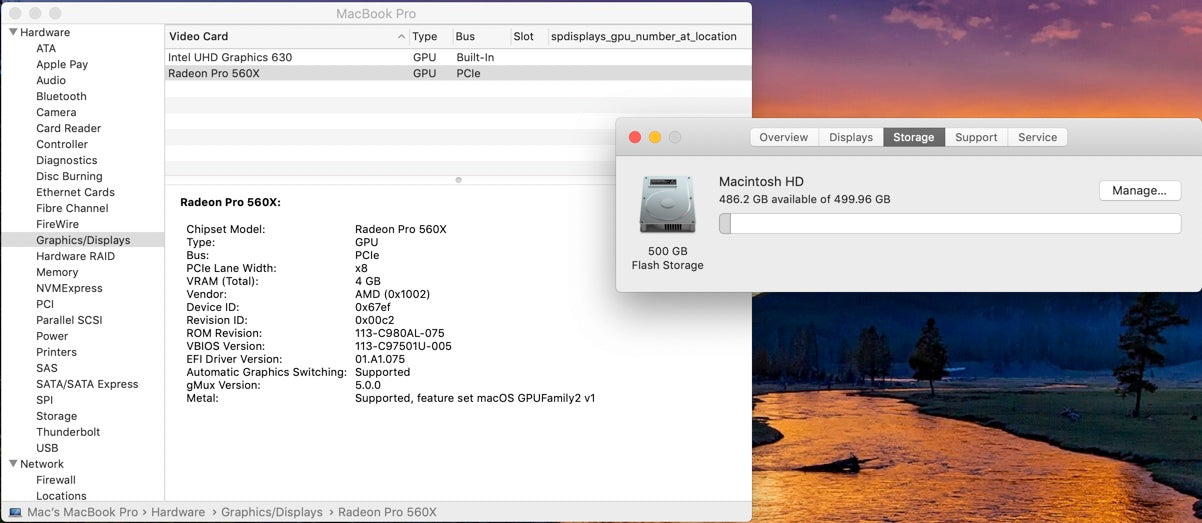The image size is (1202, 523).
Task: Select Memory in the sidebar
Action: (x=57, y=272)
